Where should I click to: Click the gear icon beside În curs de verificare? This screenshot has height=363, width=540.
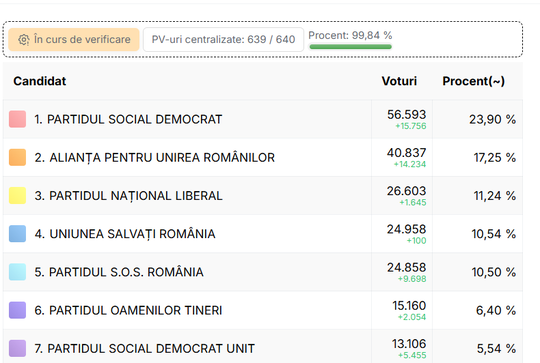click(x=23, y=40)
